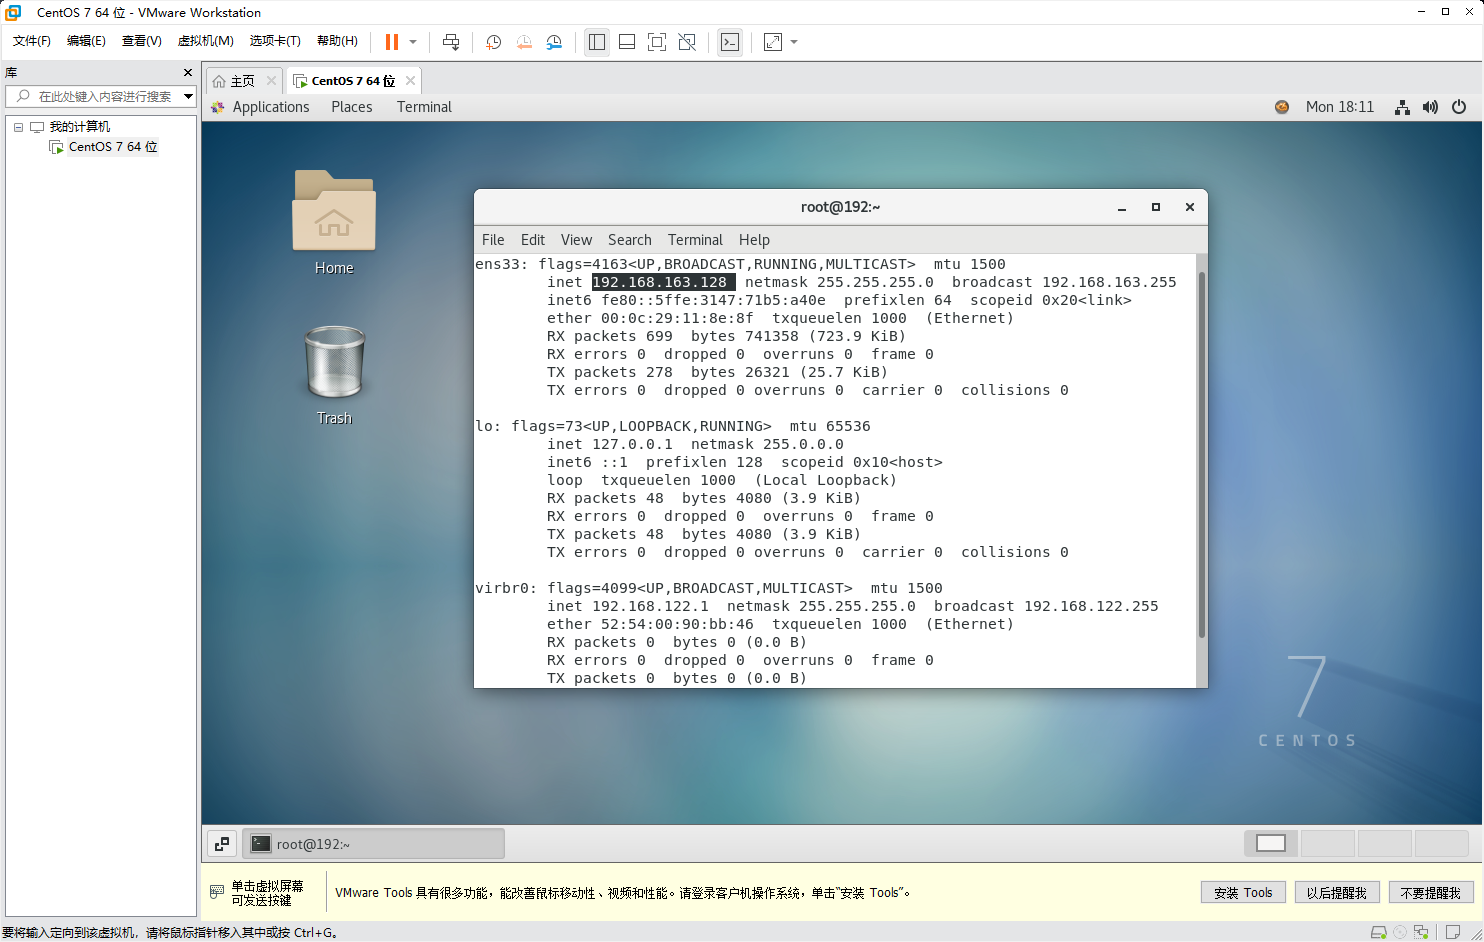Open the snapshot manager icon

(x=554, y=42)
